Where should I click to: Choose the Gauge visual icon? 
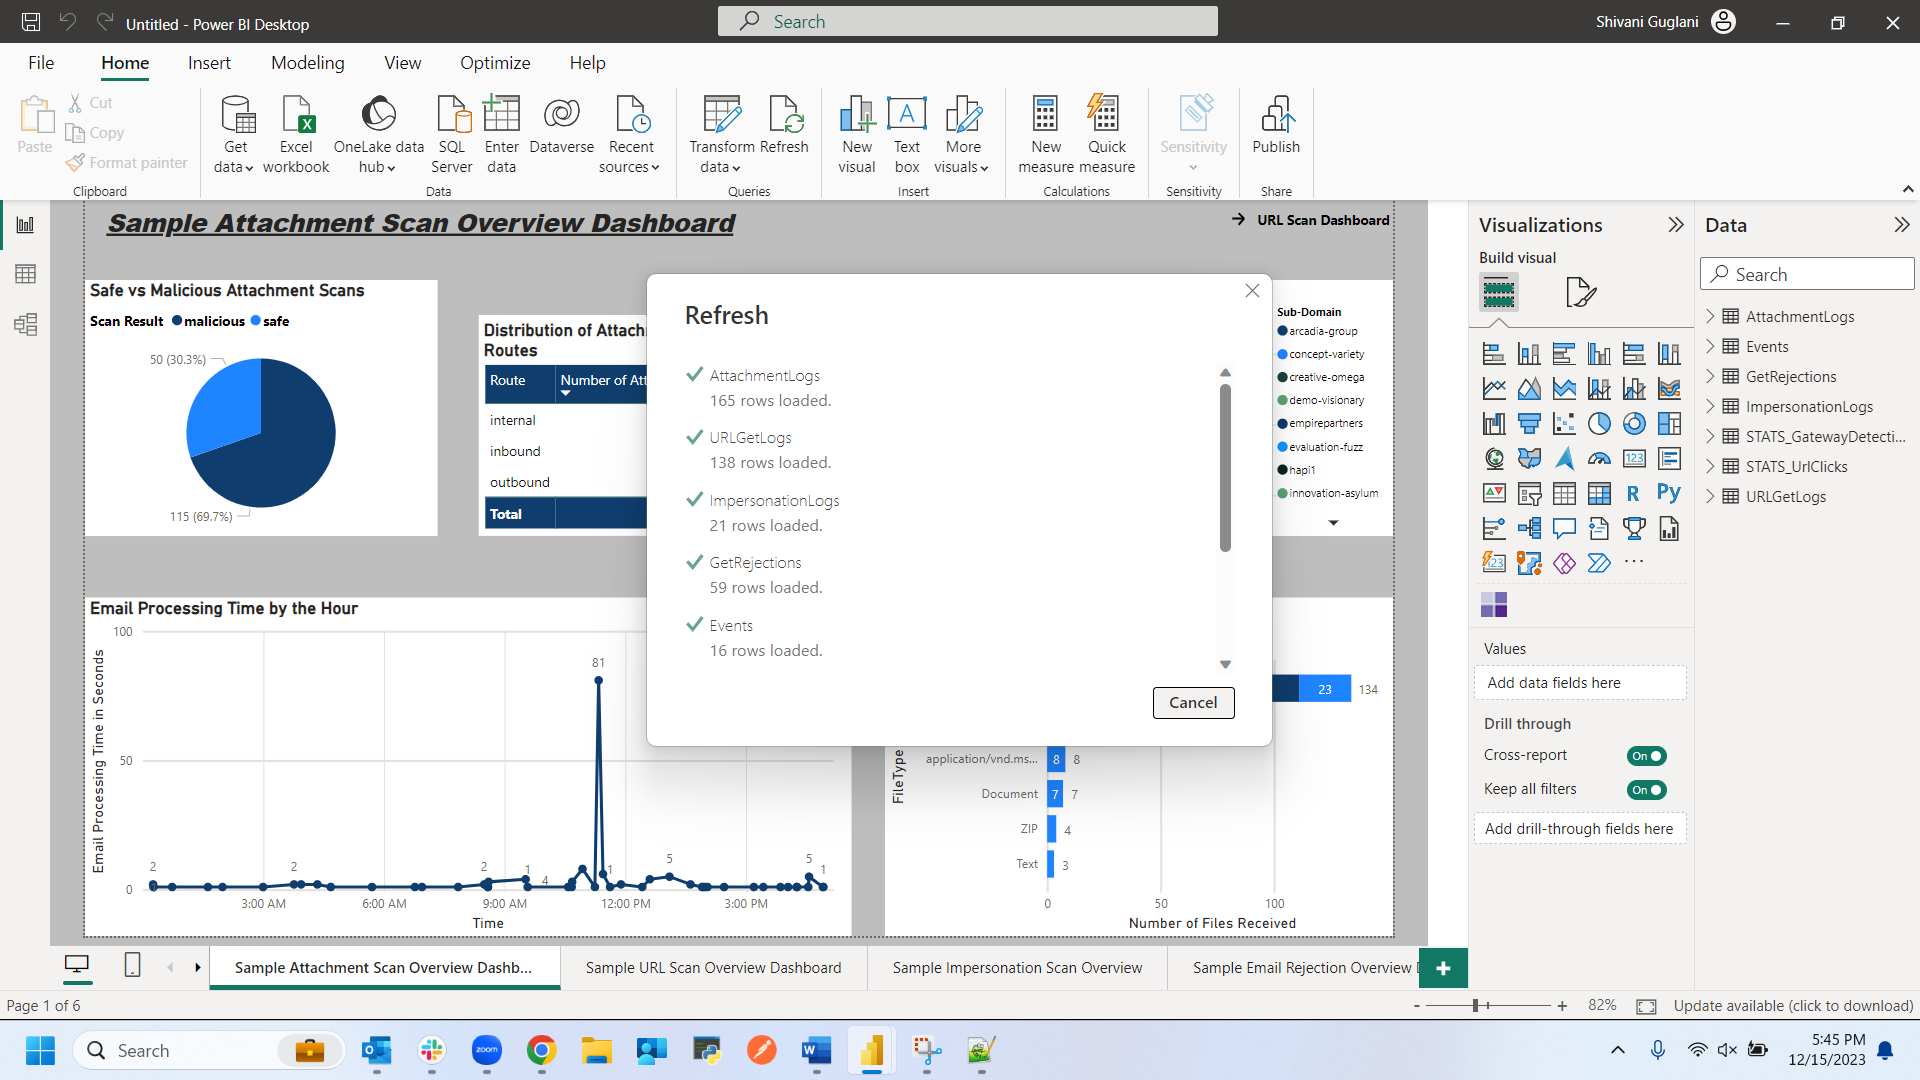(x=1599, y=459)
